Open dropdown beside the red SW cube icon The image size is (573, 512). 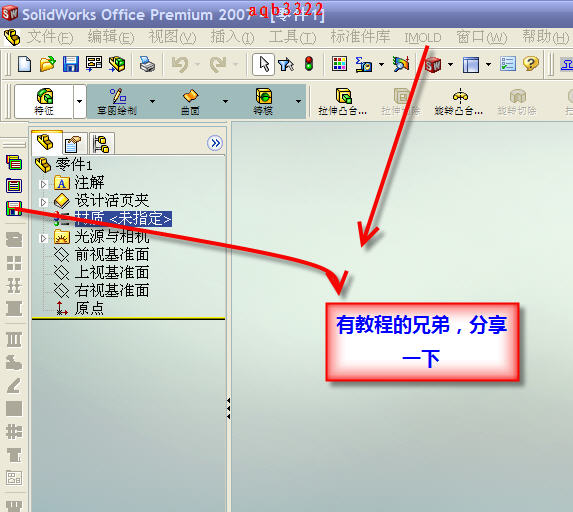[451, 65]
